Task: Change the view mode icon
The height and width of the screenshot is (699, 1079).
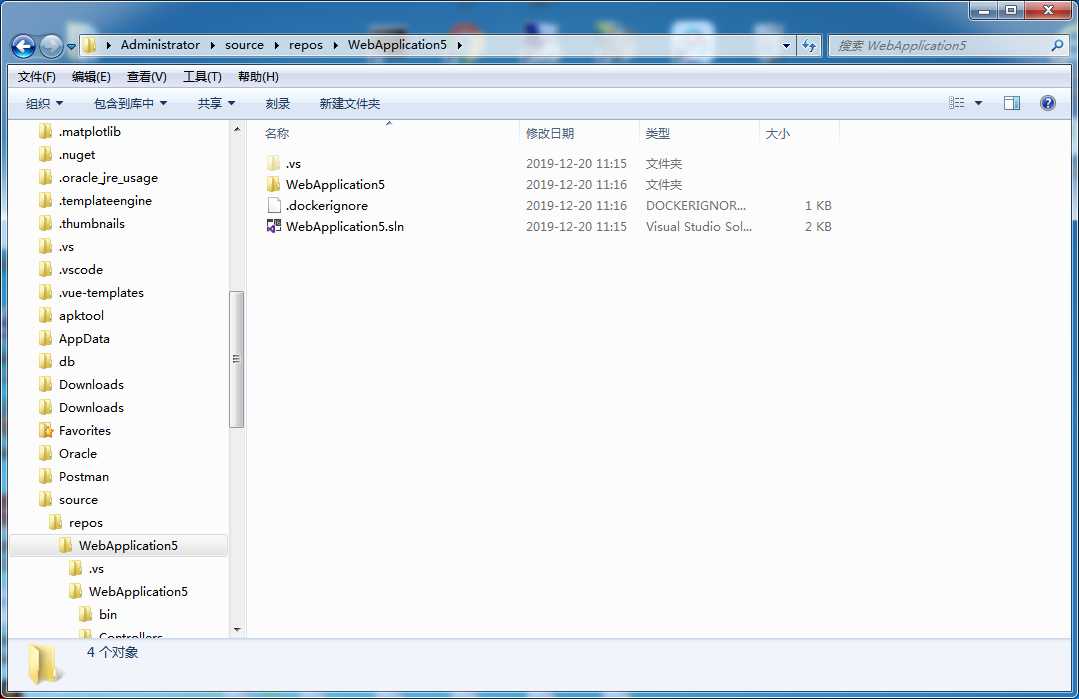Action: pyautogui.click(x=957, y=103)
